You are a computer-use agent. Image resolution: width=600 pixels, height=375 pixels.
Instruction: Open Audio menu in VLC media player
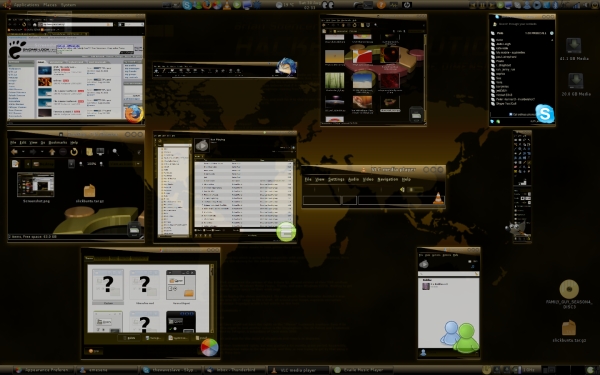click(353, 179)
